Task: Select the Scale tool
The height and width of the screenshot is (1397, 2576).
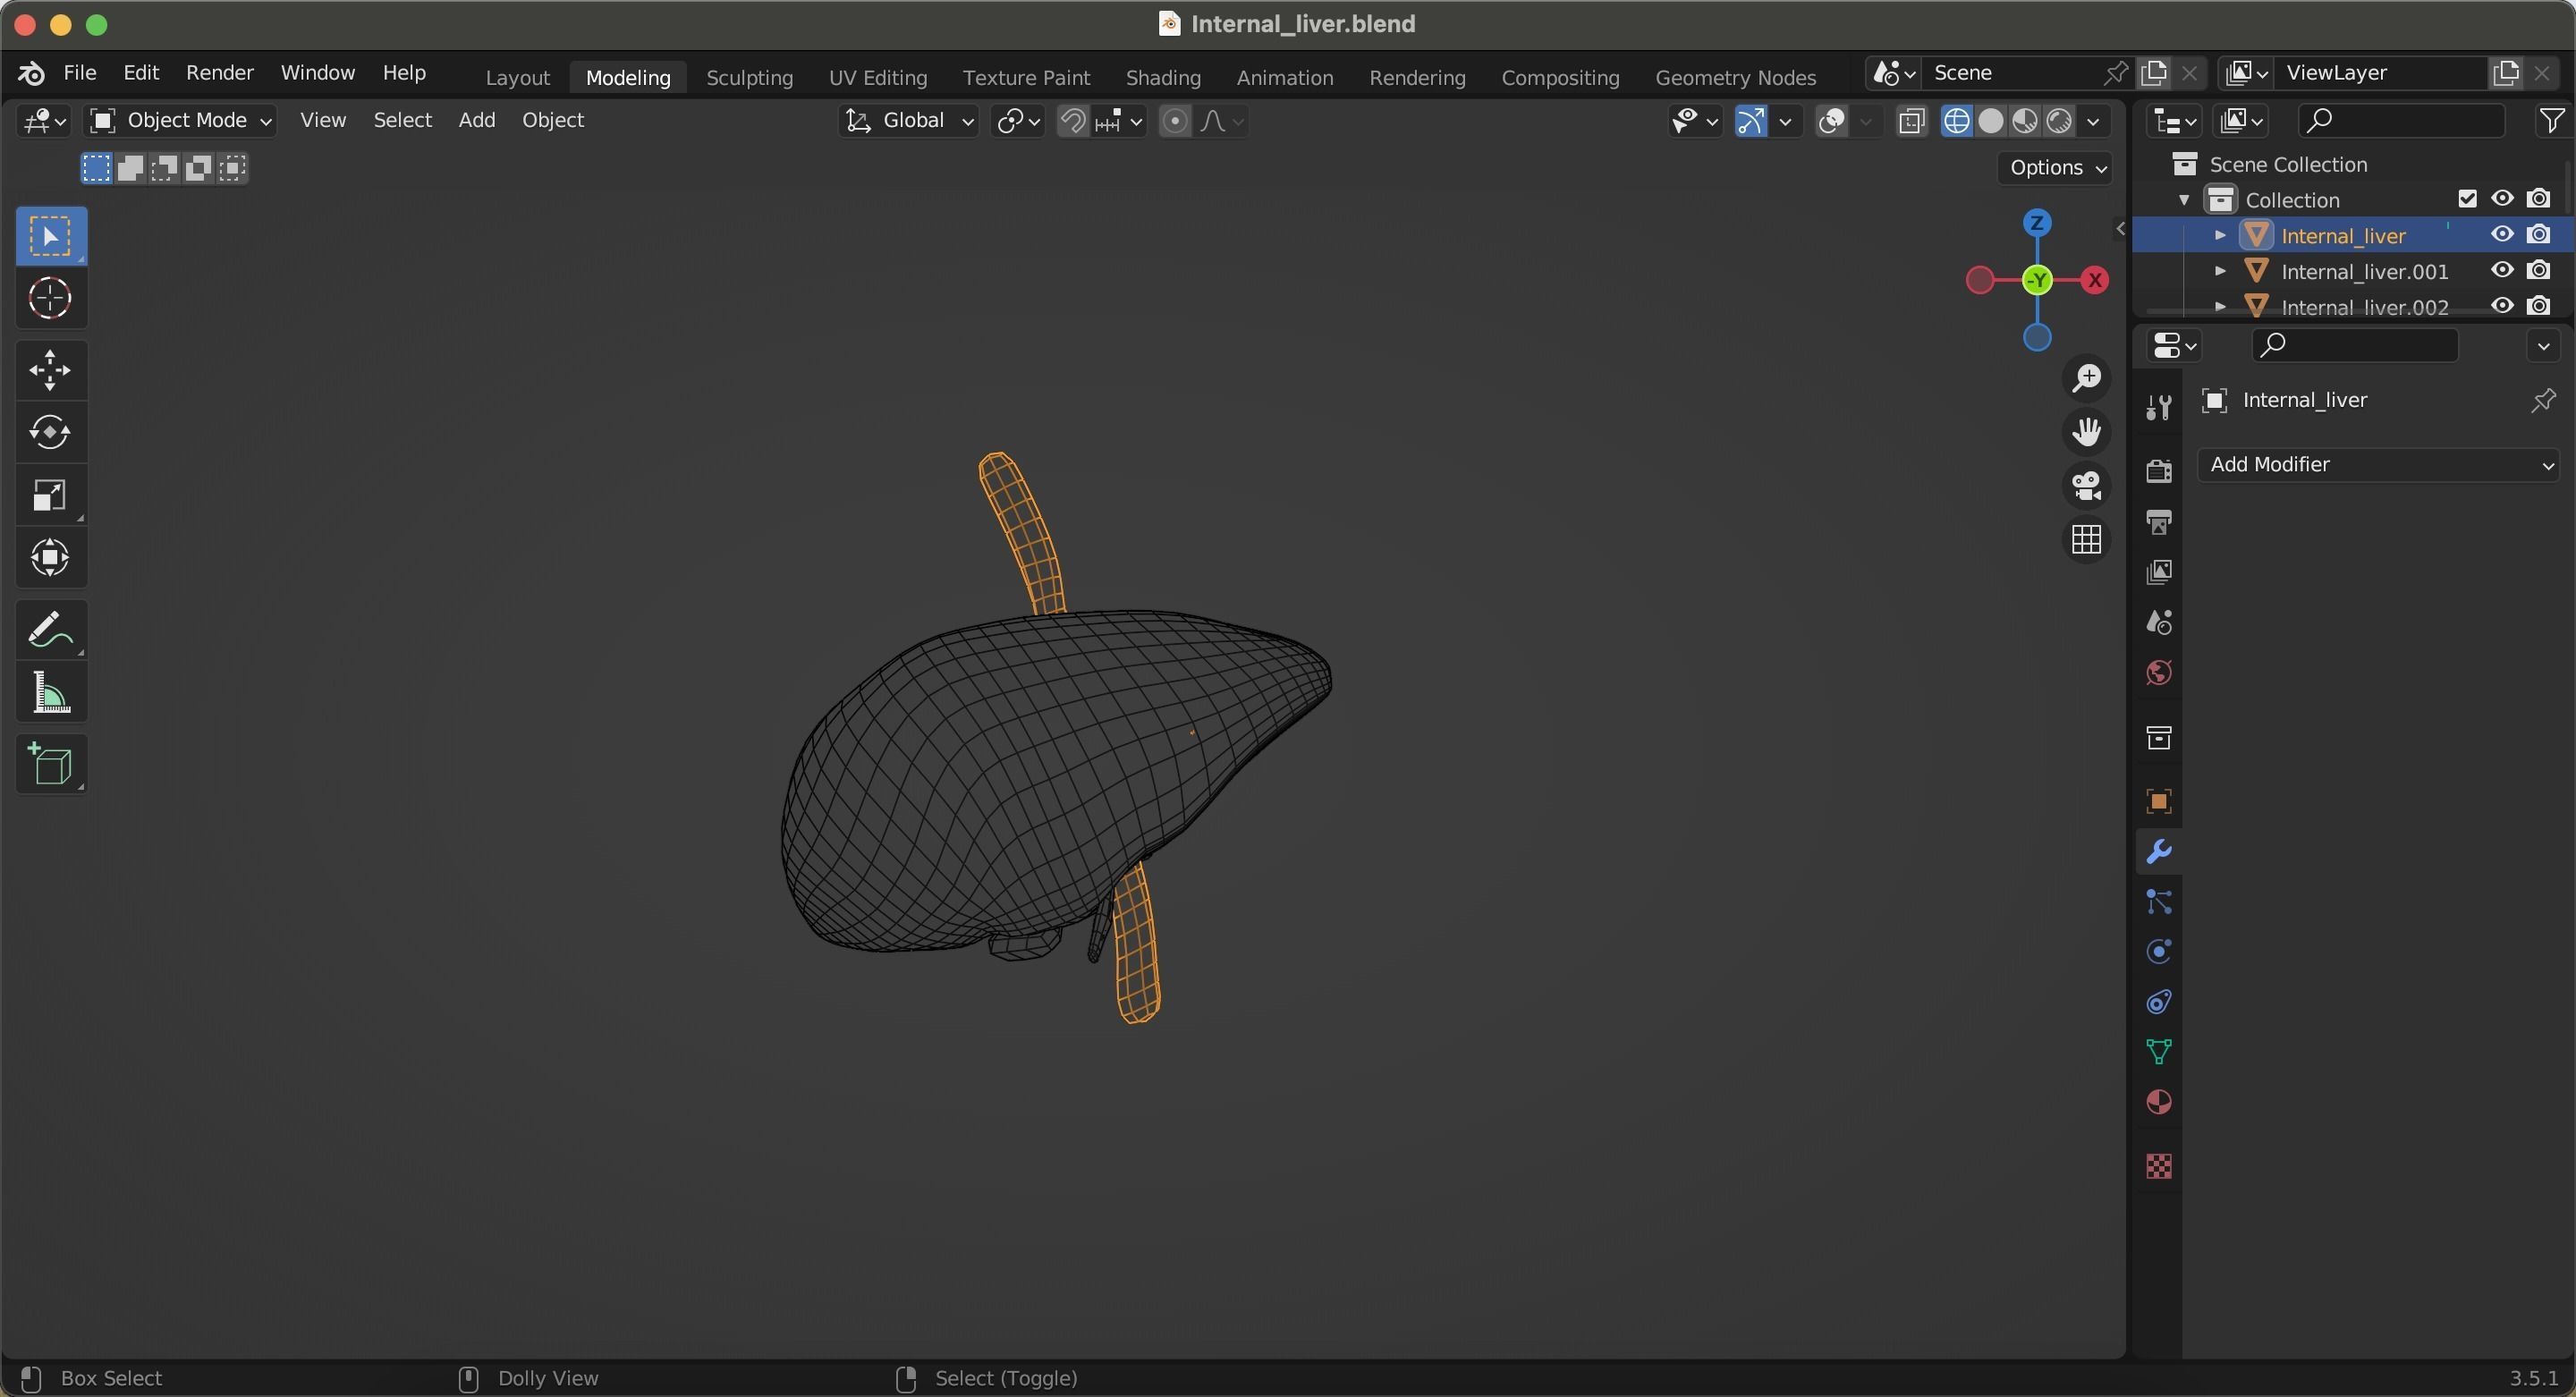Action: tap(51, 495)
